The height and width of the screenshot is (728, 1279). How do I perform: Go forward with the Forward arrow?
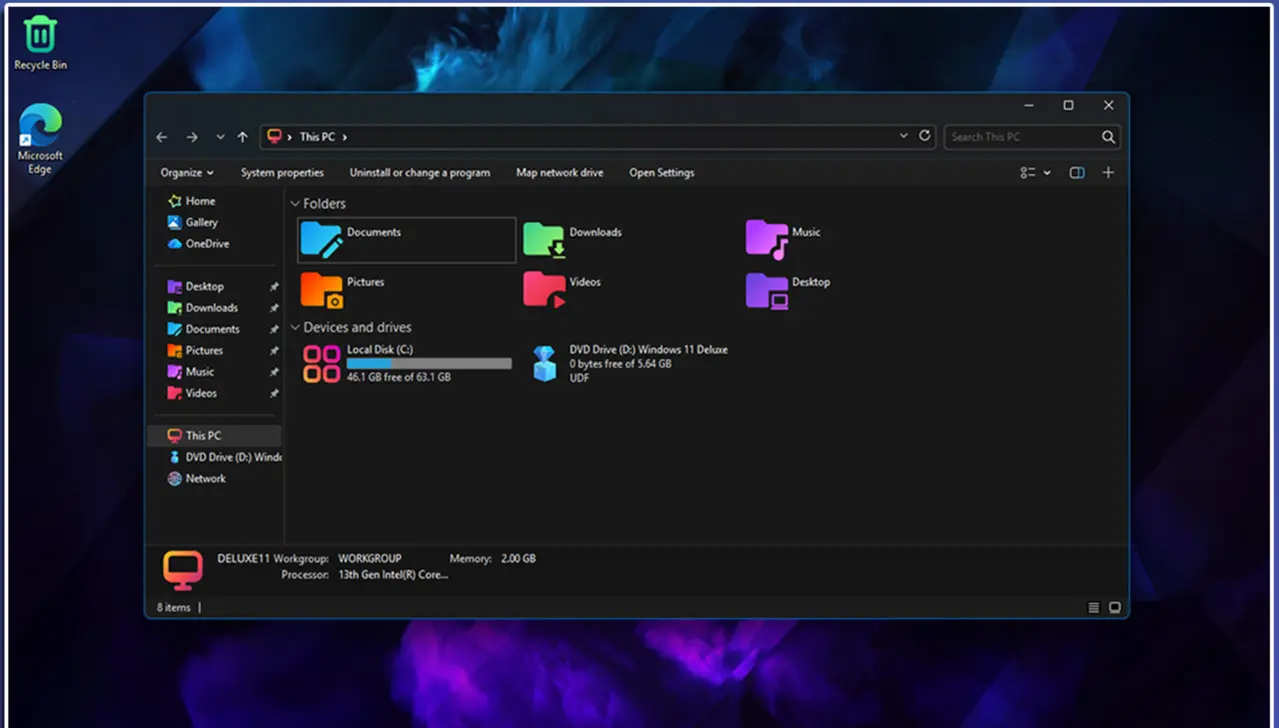click(192, 137)
